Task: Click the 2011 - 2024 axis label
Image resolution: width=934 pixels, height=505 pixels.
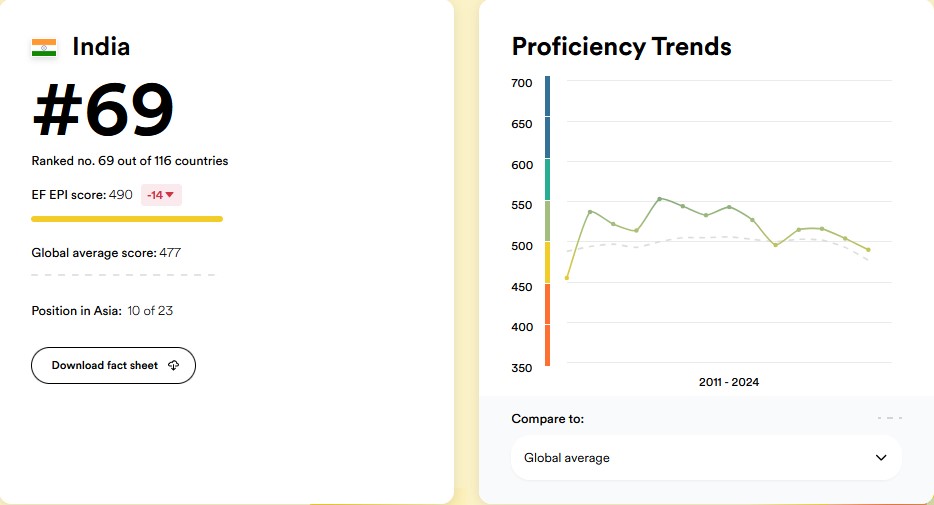Action: coord(729,382)
